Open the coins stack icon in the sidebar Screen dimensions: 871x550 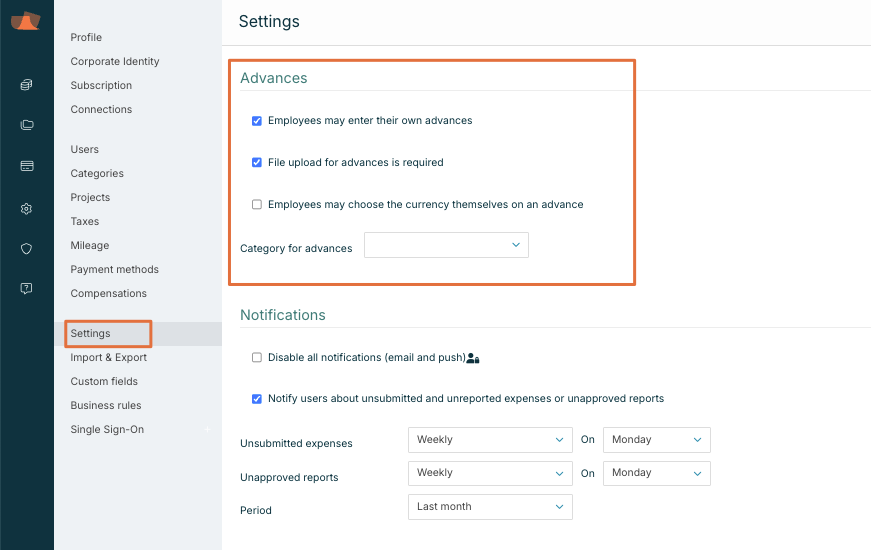pos(27,85)
